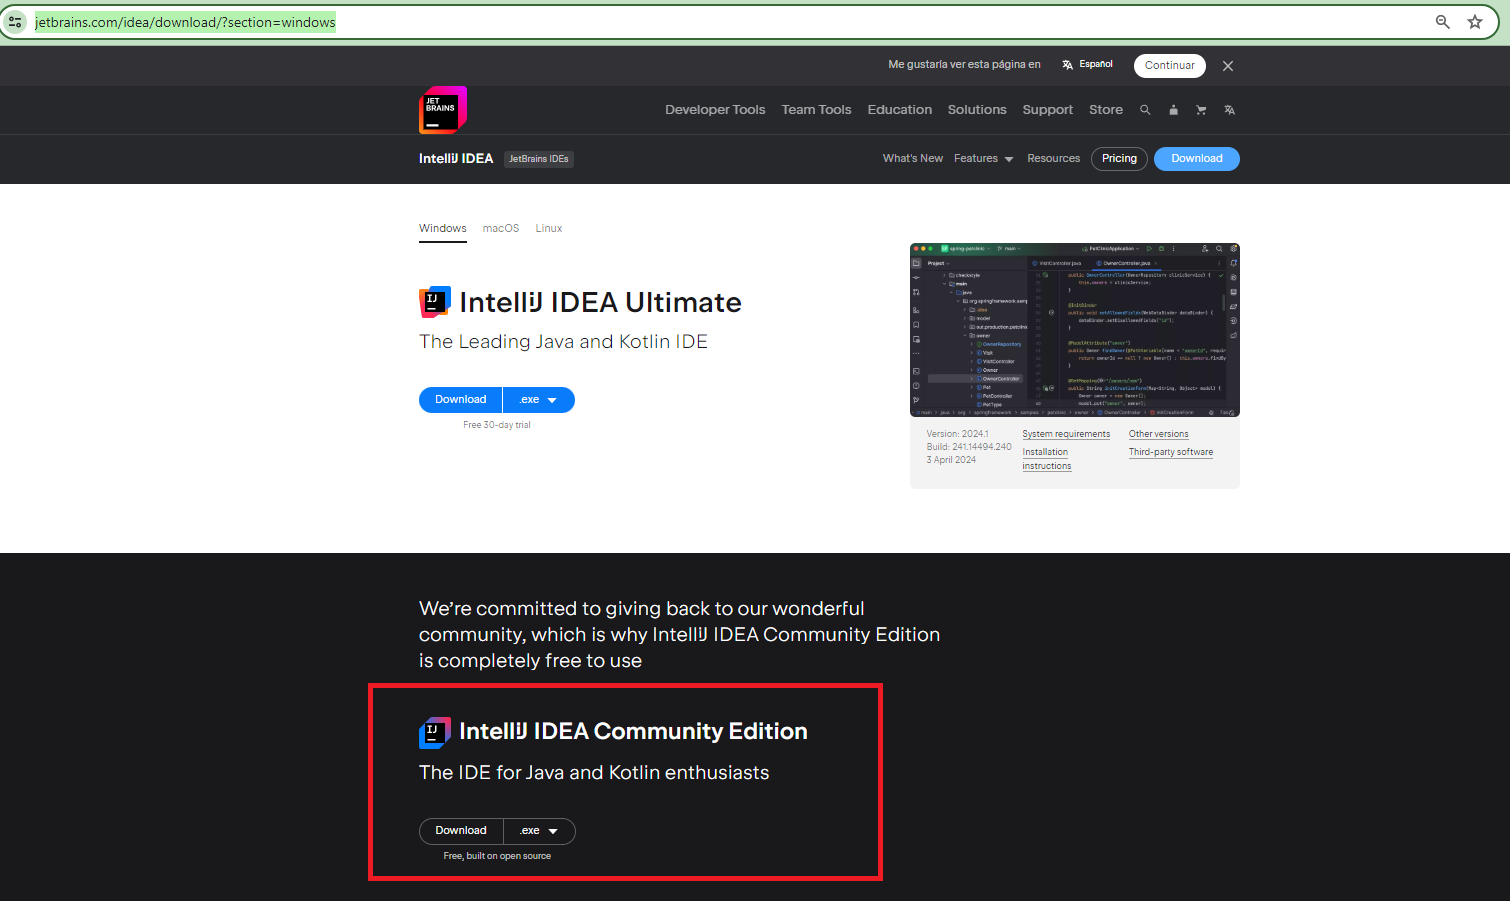Click the JetBrains logo
1510x901 pixels.
pos(443,110)
